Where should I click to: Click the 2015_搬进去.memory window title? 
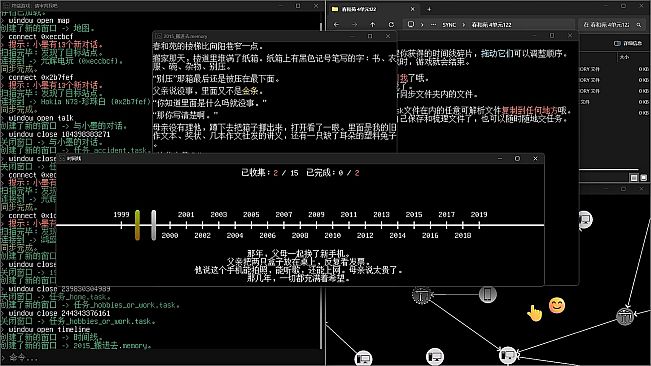(185, 36)
